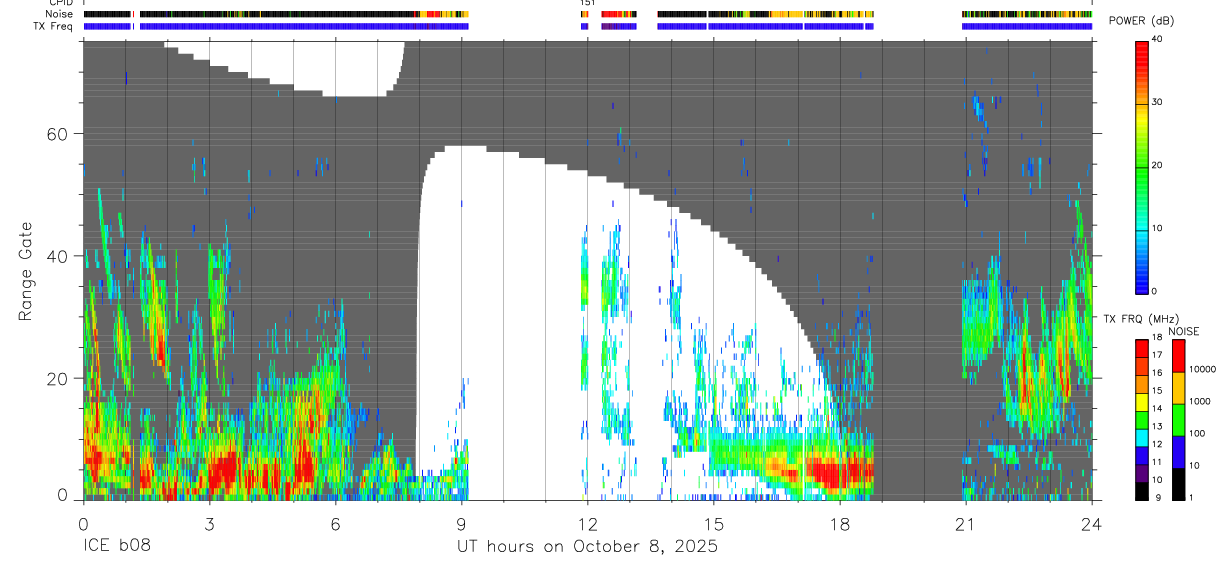Click the 40 label on the POWER scale
Viewport: 1228px width, 567px height.
coord(1159,40)
